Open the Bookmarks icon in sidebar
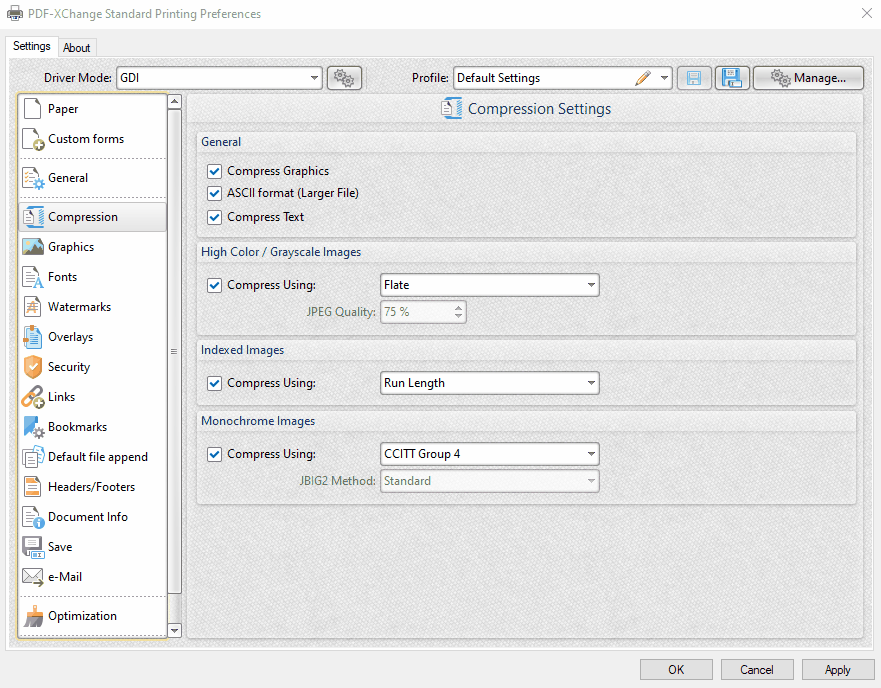 coord(33,427)
